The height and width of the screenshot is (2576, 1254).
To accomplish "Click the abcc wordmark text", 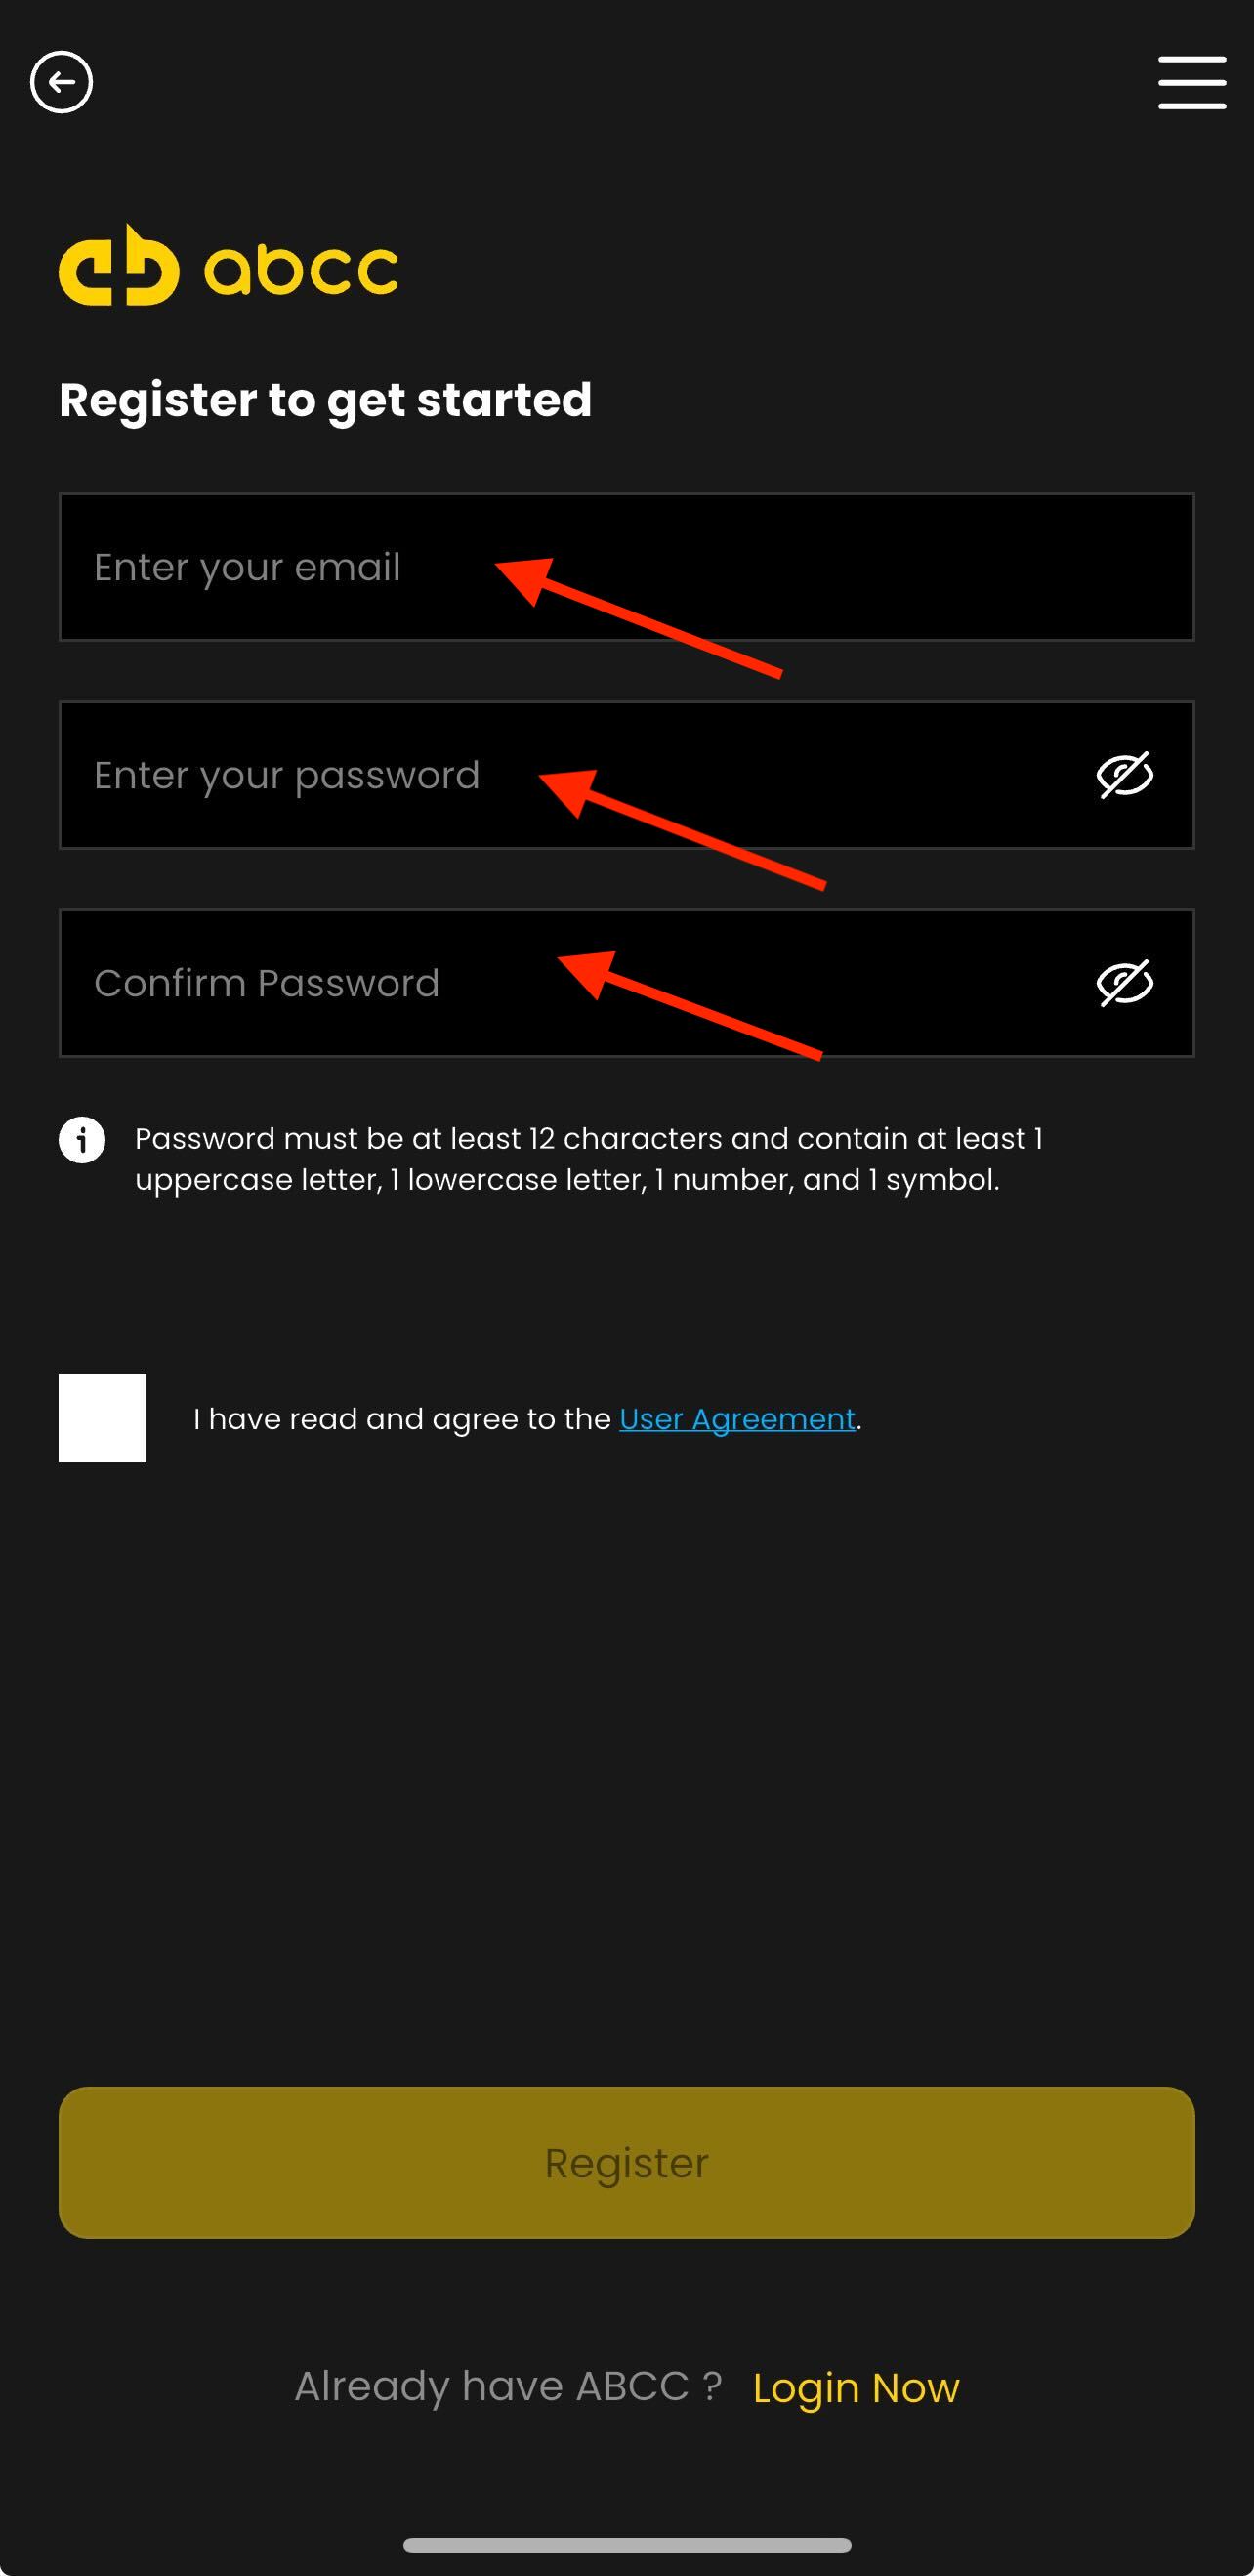I will point(301,269).
